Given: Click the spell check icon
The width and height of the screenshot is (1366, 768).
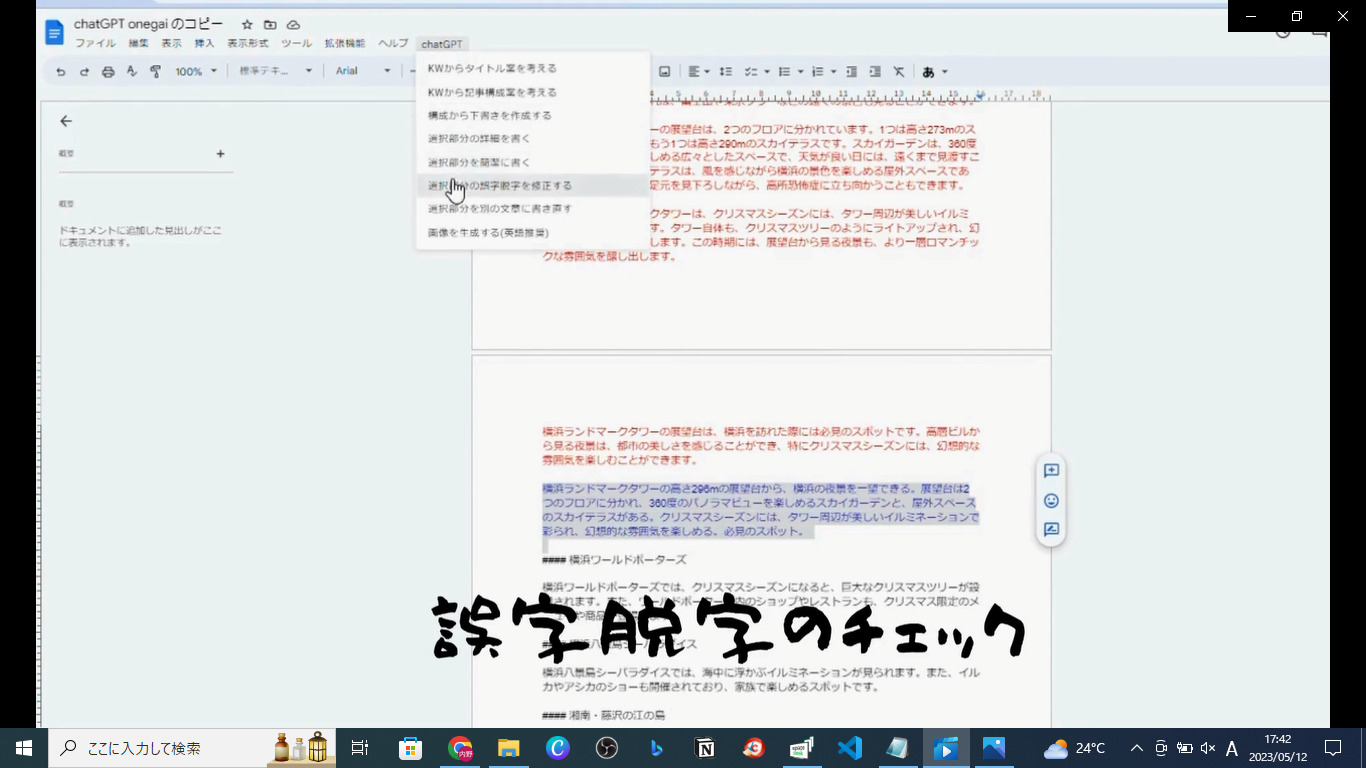Looking at the screenshot, I should [131, 72].
